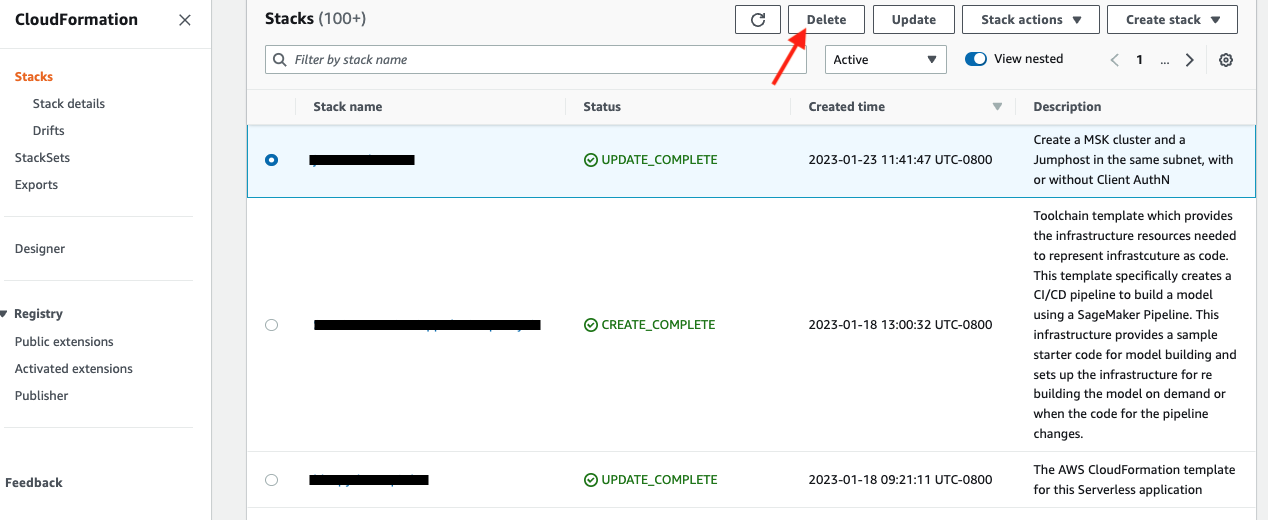Open the Create stack dropdown
1268x520 pixels.
(x=1173, y=20)
